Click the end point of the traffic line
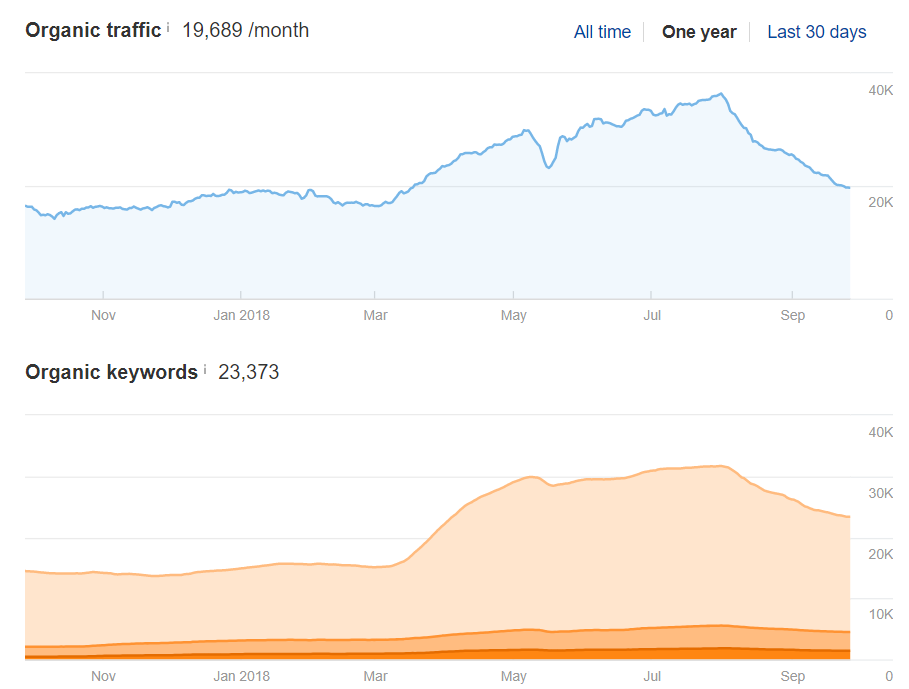This screenshot has height=689, width=909. [x=849, y=187]
